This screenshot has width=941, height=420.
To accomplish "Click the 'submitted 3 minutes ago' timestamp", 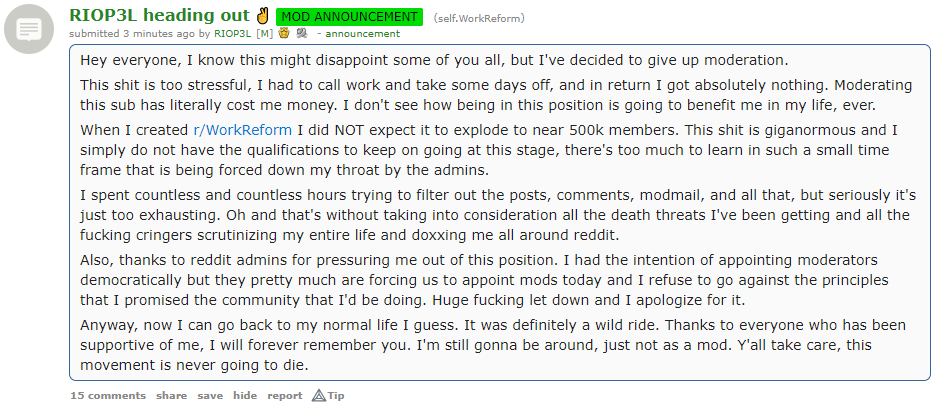I will pyautogui.click(x=132, y=34).
